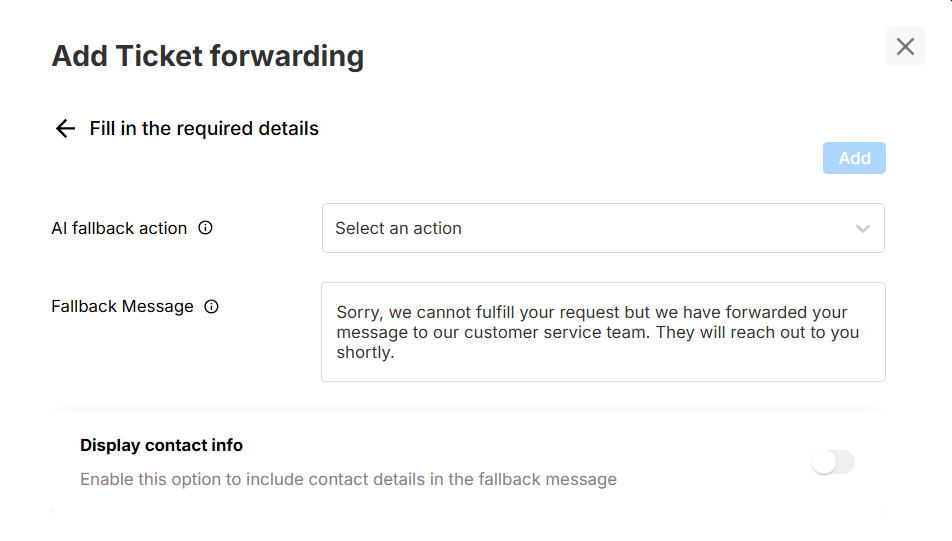Click the 'Fallback Message' field label
This screenshot has height=541, width=952.
(122, 307)
